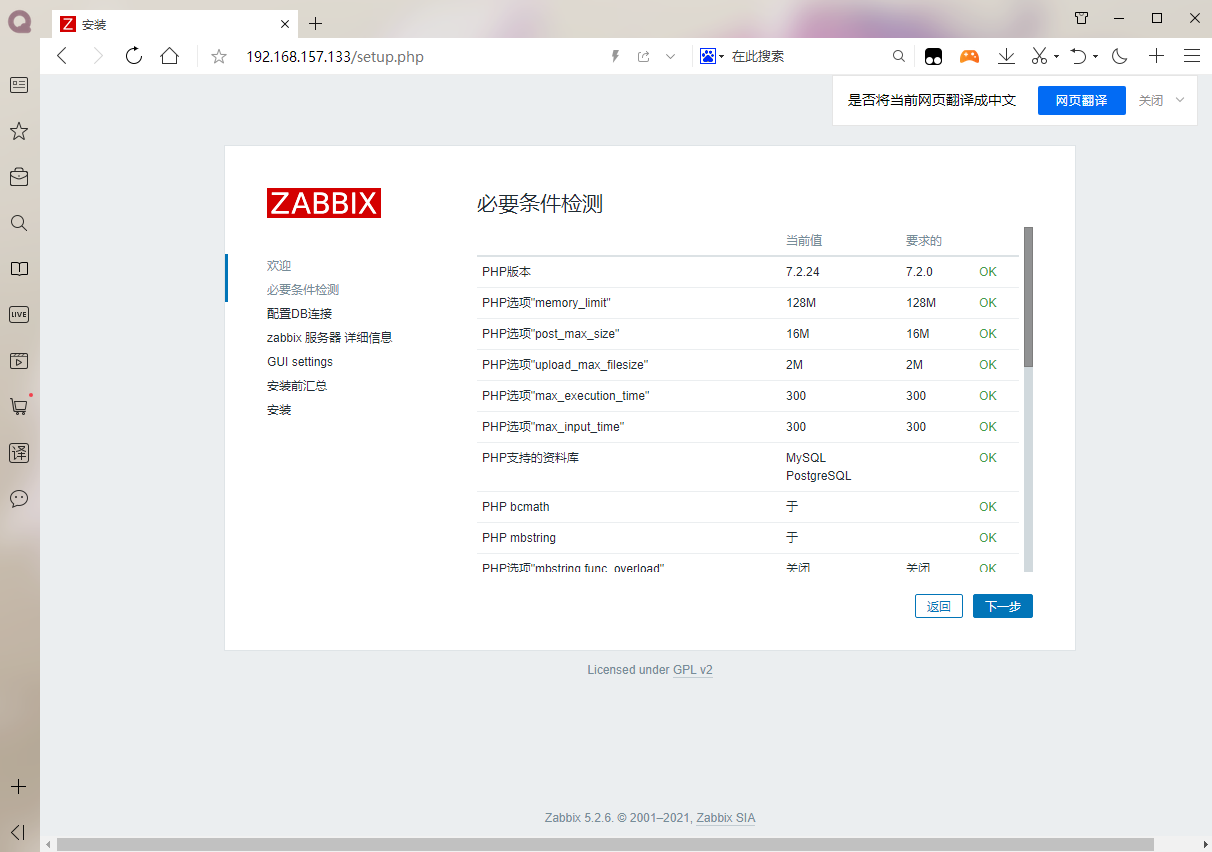Open the Zabbix SIA link
1212x852 pixels.
click(x=726, y=818)
